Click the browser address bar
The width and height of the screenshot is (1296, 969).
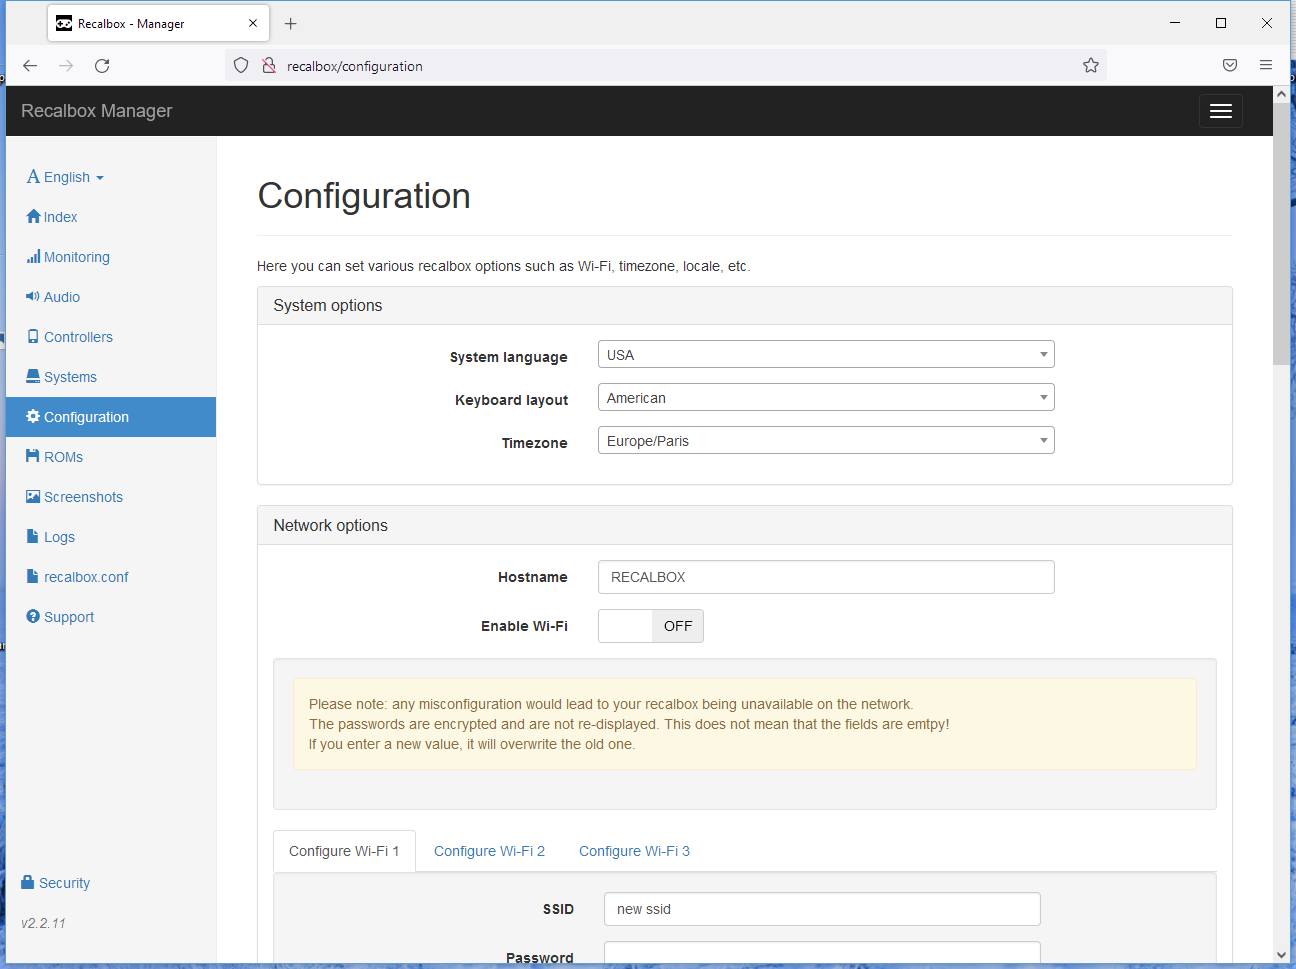coord(665,66)
